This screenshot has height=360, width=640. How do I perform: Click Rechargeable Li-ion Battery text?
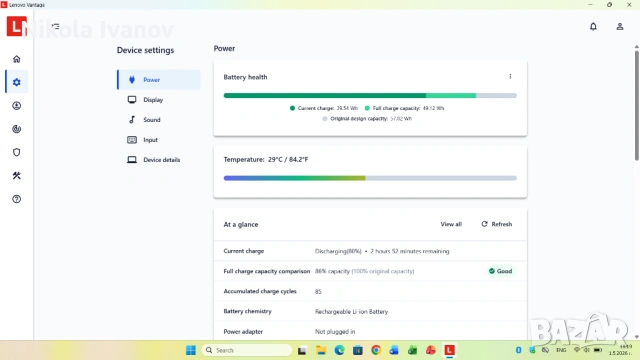point(351,311)
